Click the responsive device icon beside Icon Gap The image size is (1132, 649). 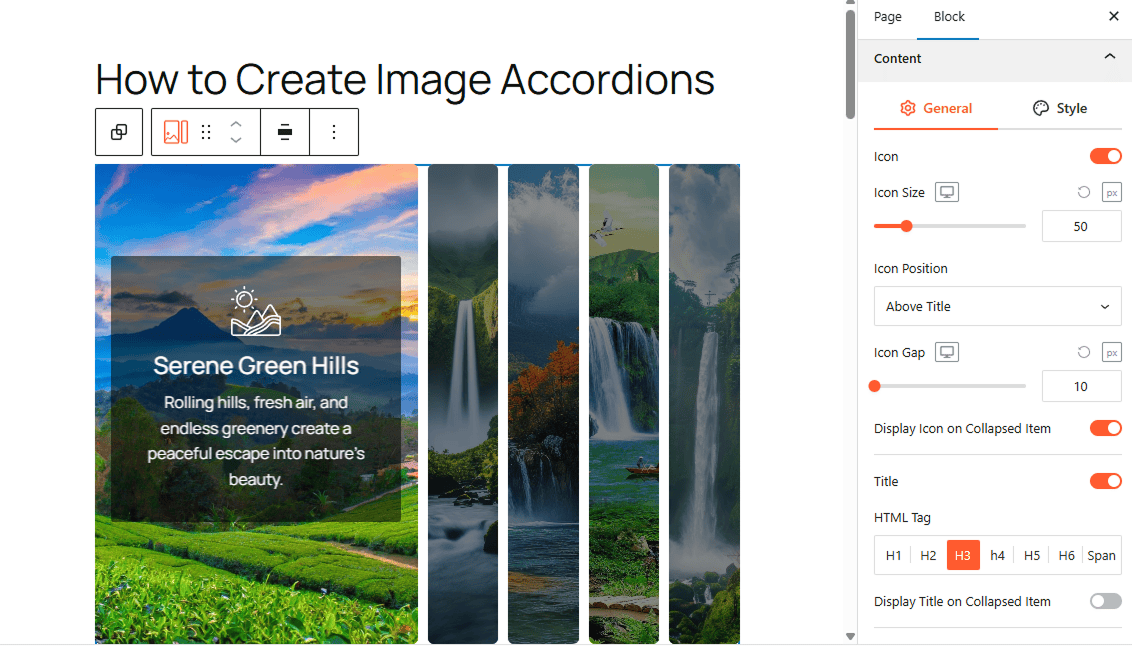pyautogui.click(x=946, y=352)
